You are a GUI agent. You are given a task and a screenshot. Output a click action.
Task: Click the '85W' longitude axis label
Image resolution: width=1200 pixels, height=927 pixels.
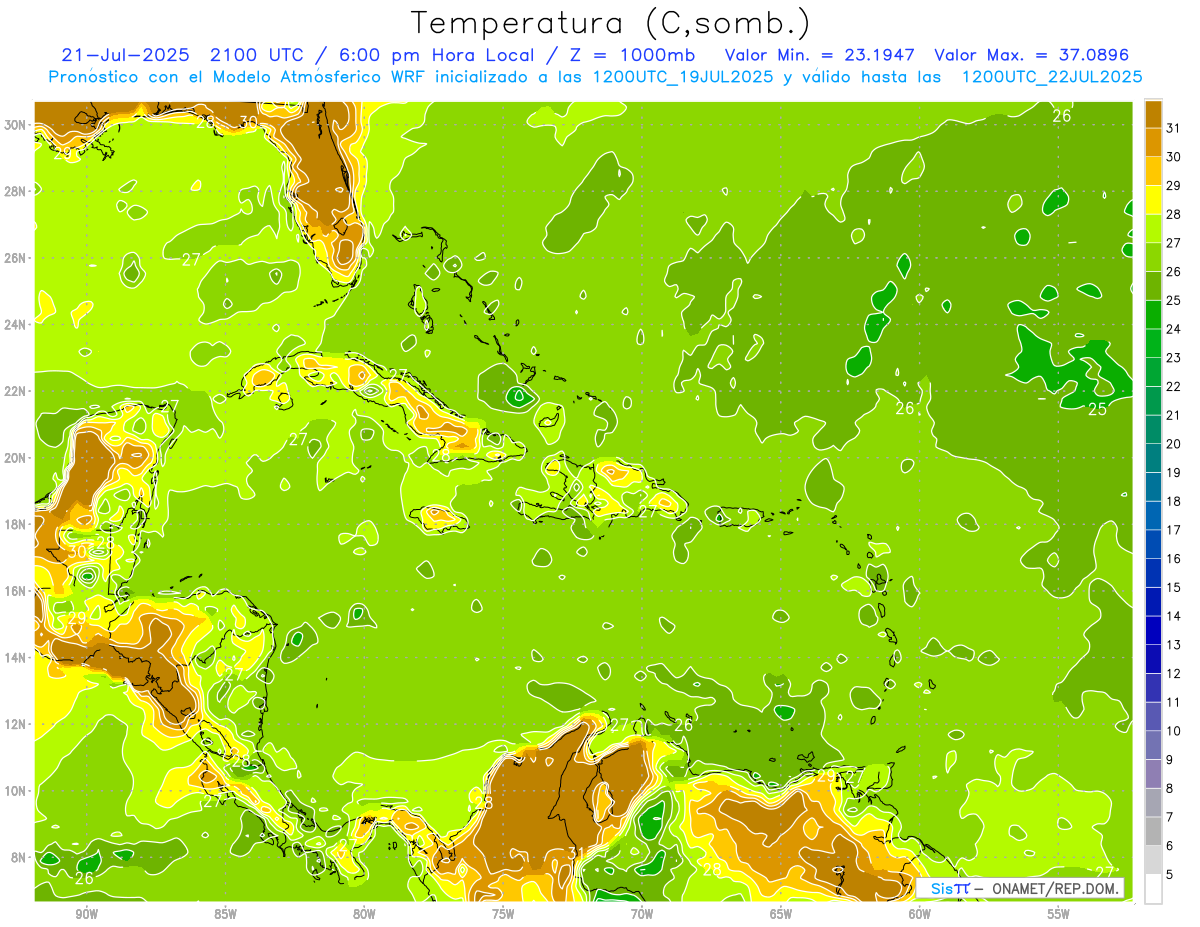click(225, 914)
